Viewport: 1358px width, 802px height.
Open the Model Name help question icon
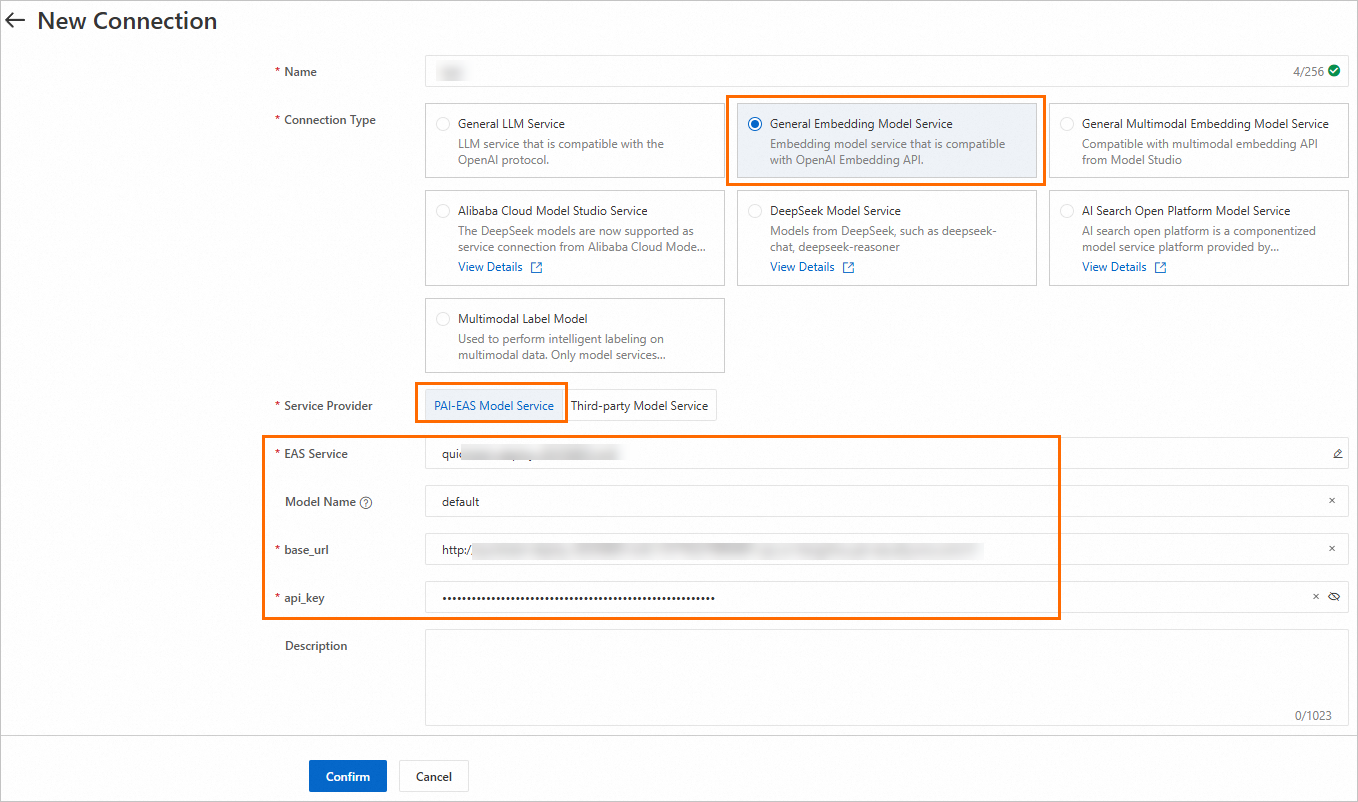(366, 503)
